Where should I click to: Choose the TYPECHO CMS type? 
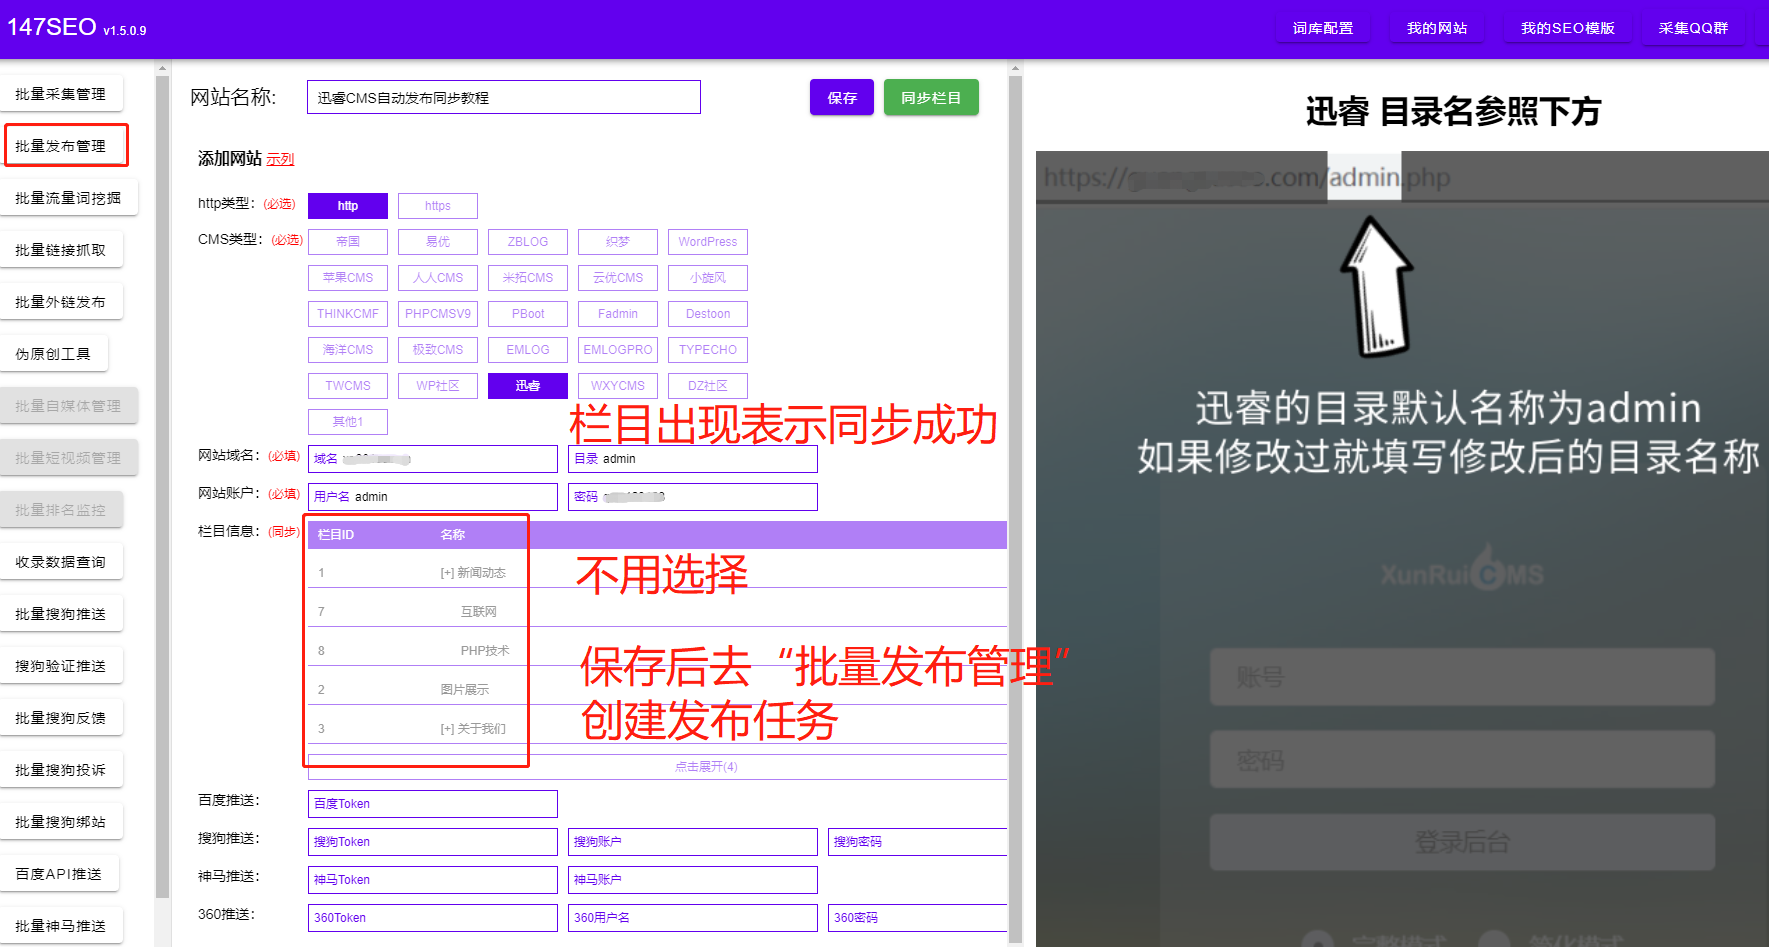pyautogui.click(x=708, y=350)
